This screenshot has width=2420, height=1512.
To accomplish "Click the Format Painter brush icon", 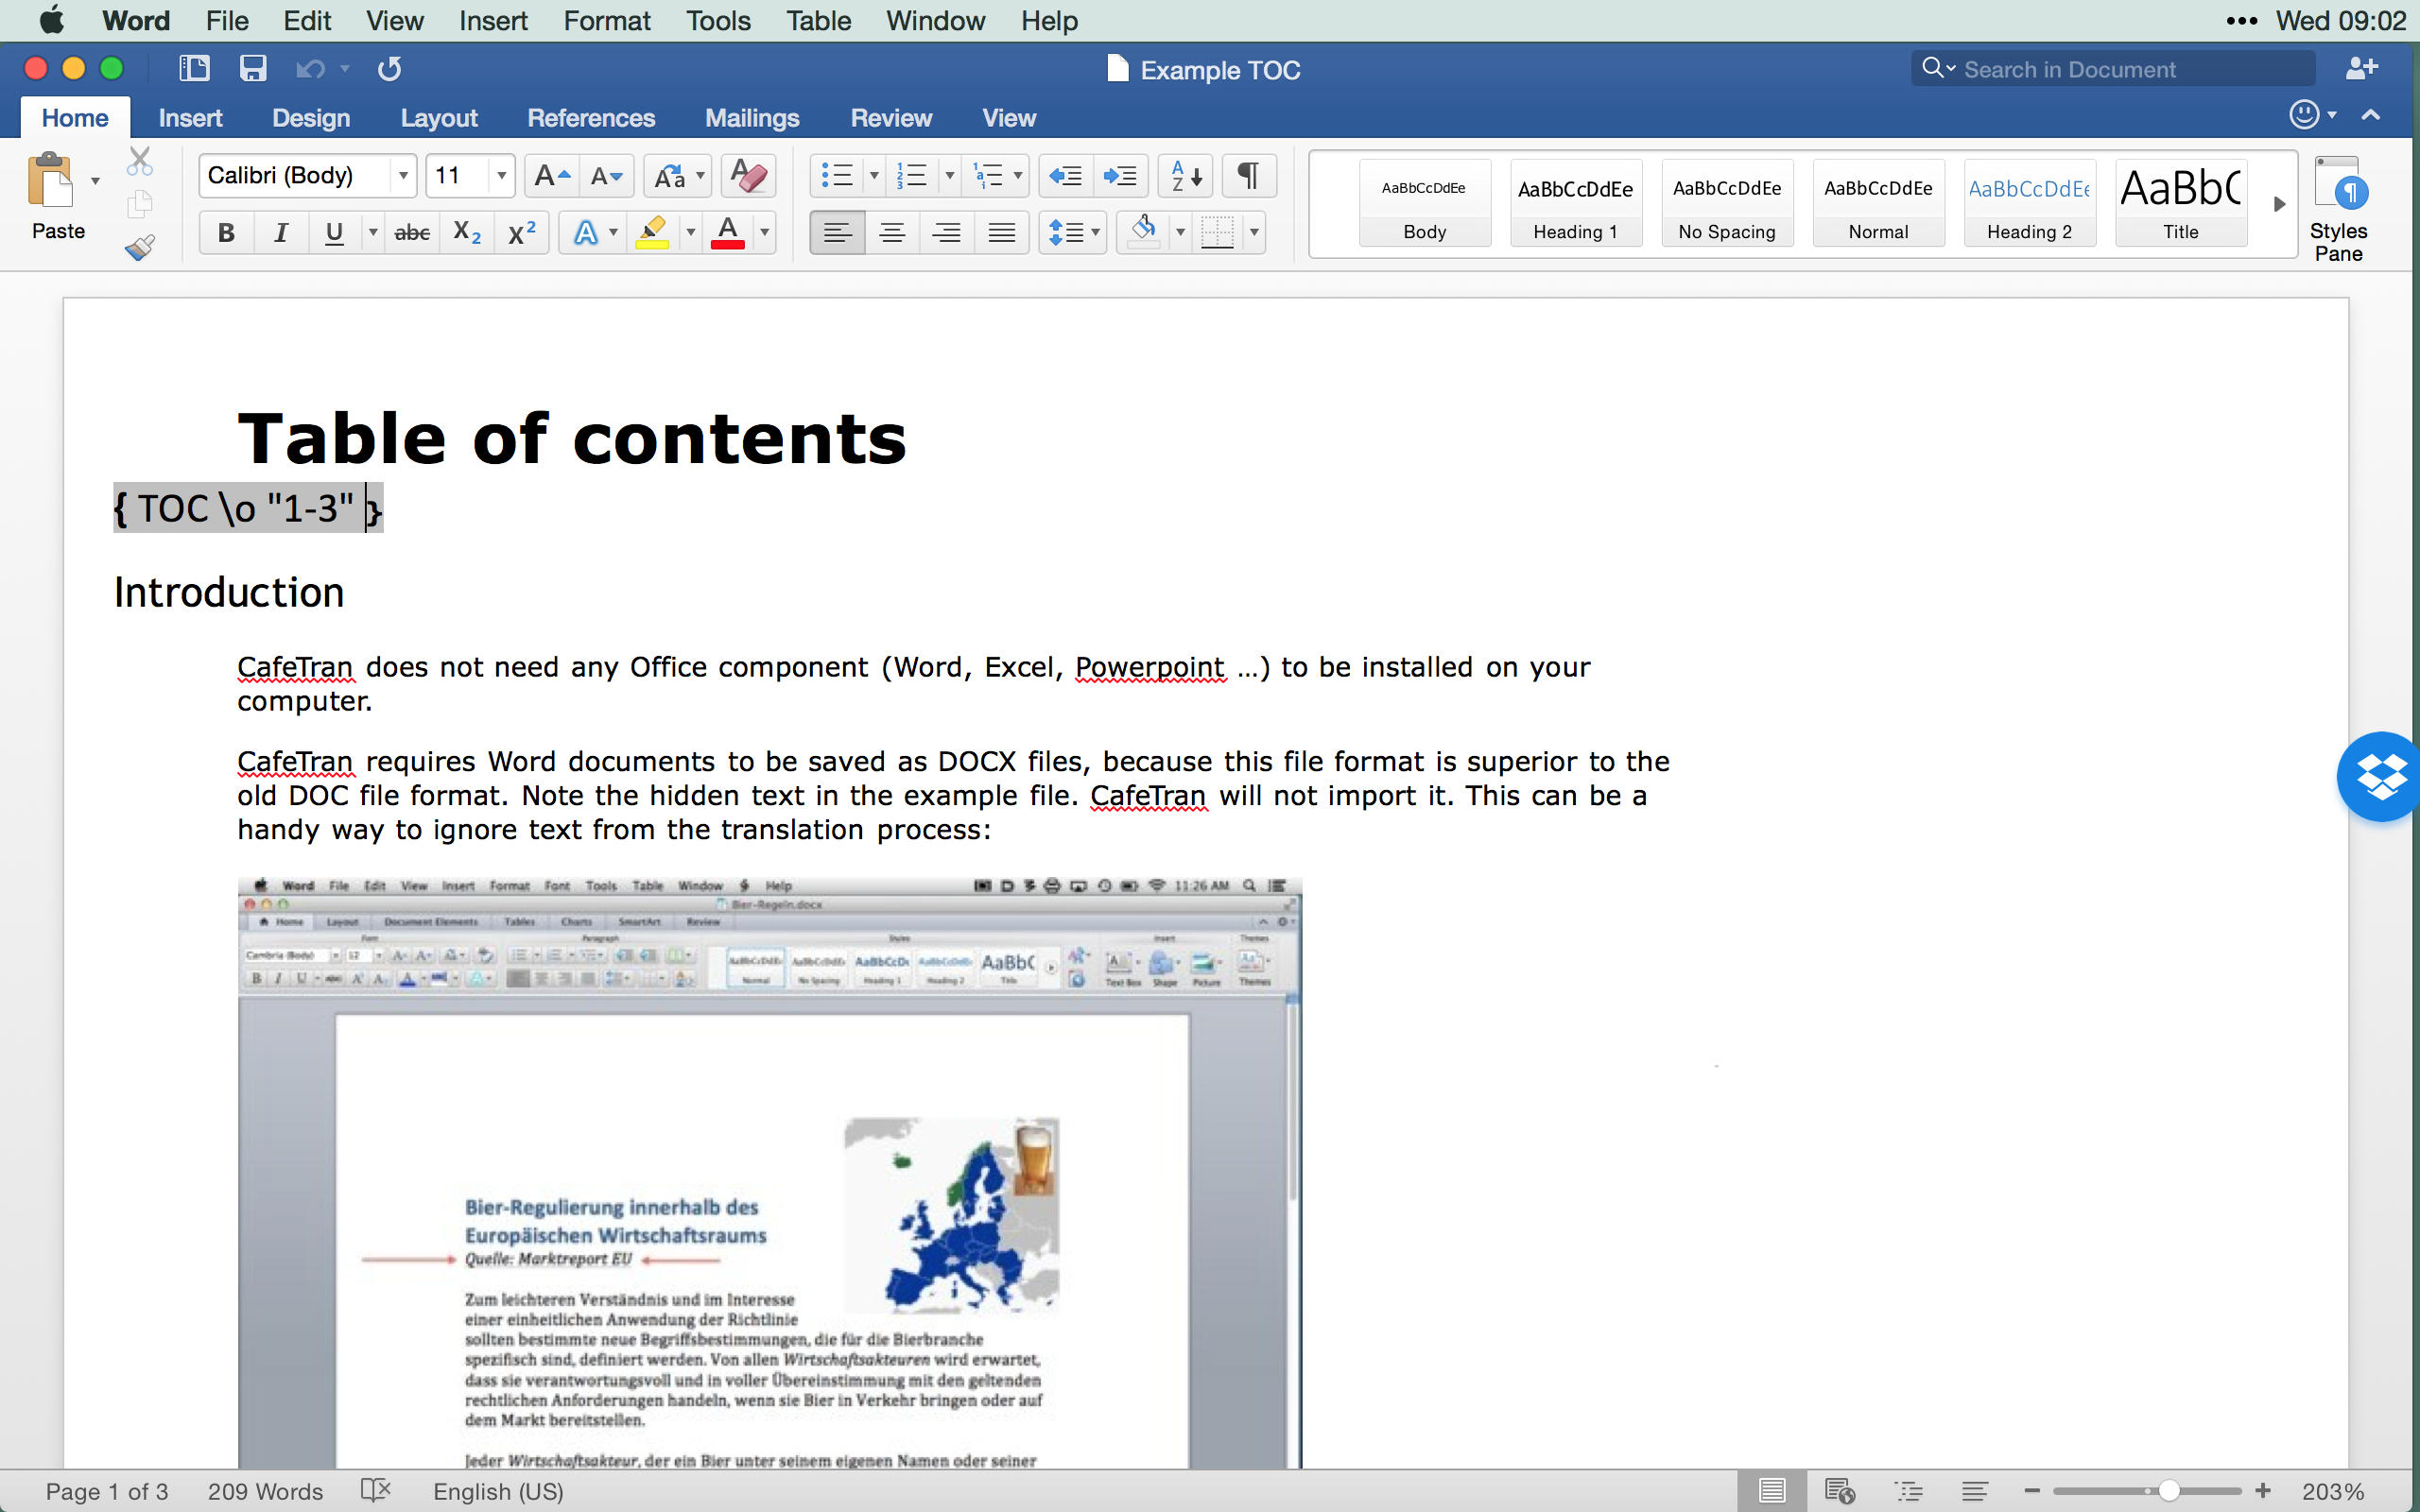I will click(139, 247).
